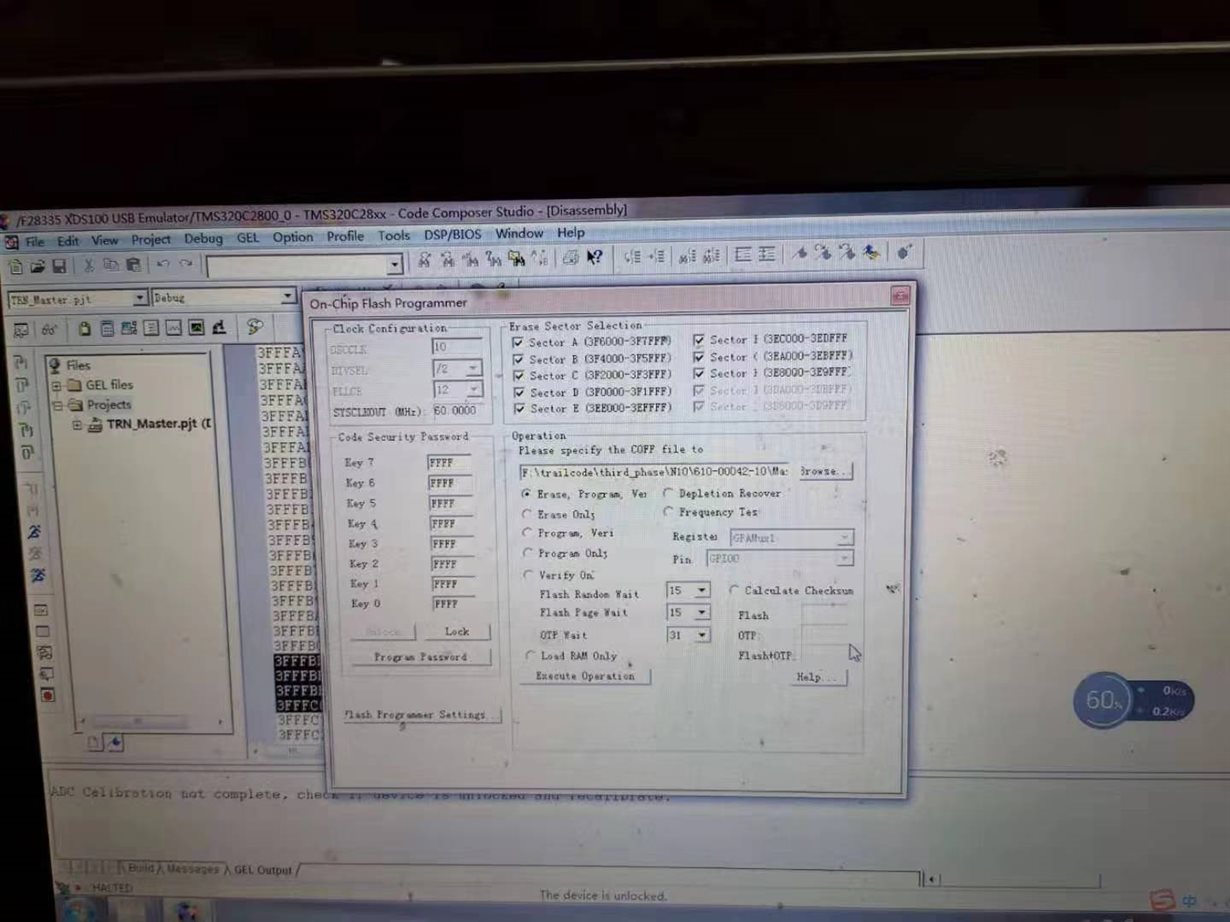Open the GEL menu

(x=247, y=235)
